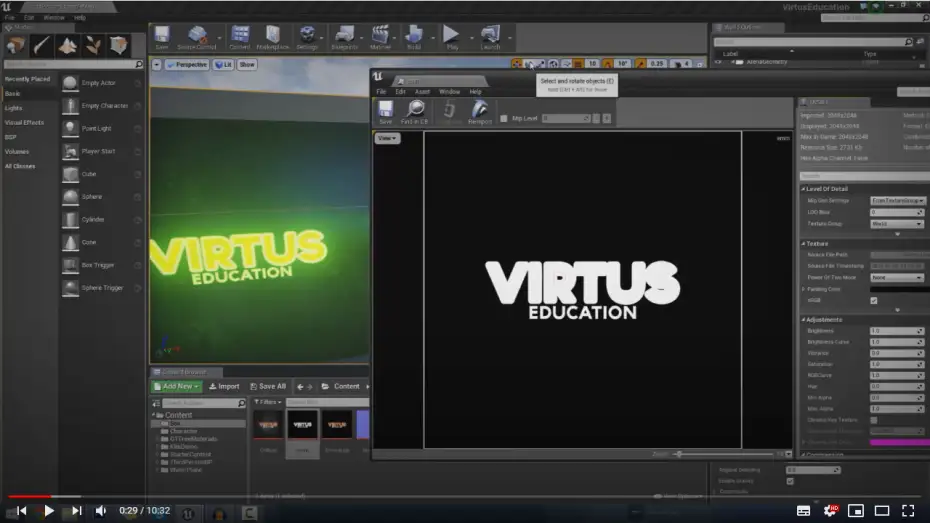The width and height of the screenshot is (930, 523).
Task: Toggle rotation snapping icon in viewport
Action: click(608, 63)
